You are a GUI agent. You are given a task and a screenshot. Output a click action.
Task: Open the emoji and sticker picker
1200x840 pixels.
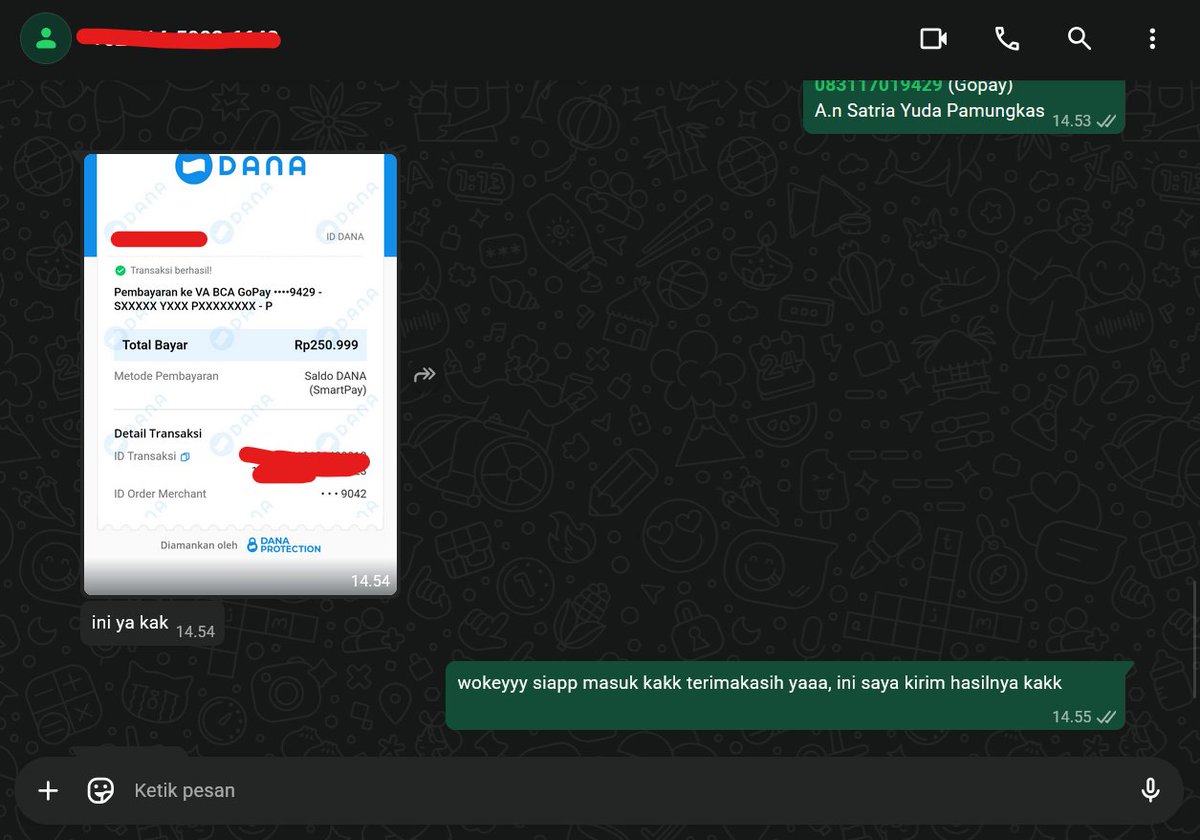[101, 791]
